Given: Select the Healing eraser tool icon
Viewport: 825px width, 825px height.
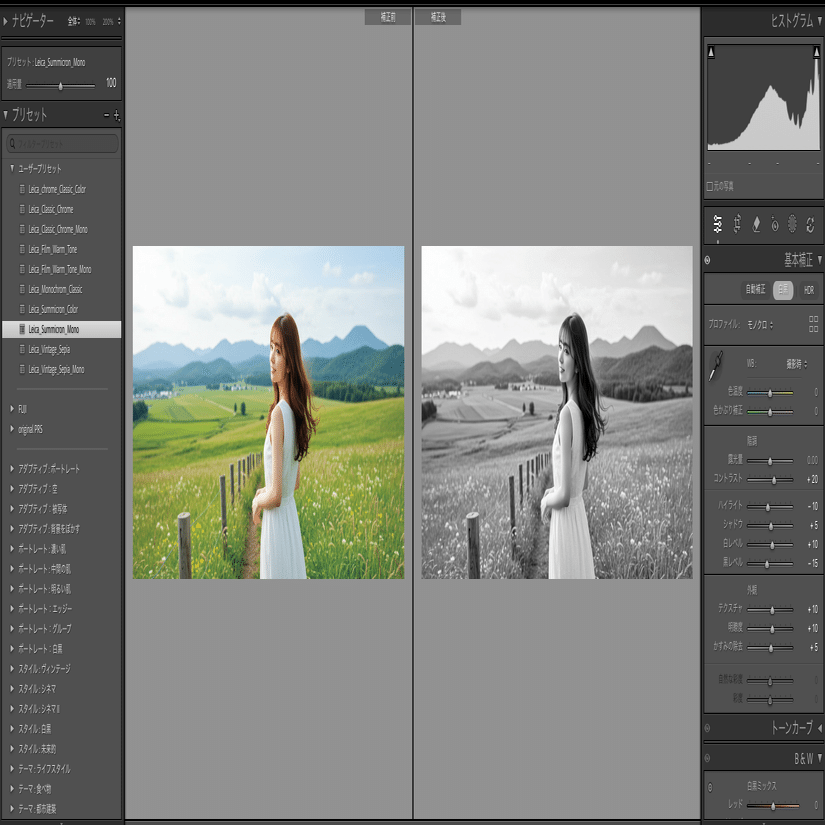Looking at the screenshot, I should pyautogui.click(x=756, y=224).
